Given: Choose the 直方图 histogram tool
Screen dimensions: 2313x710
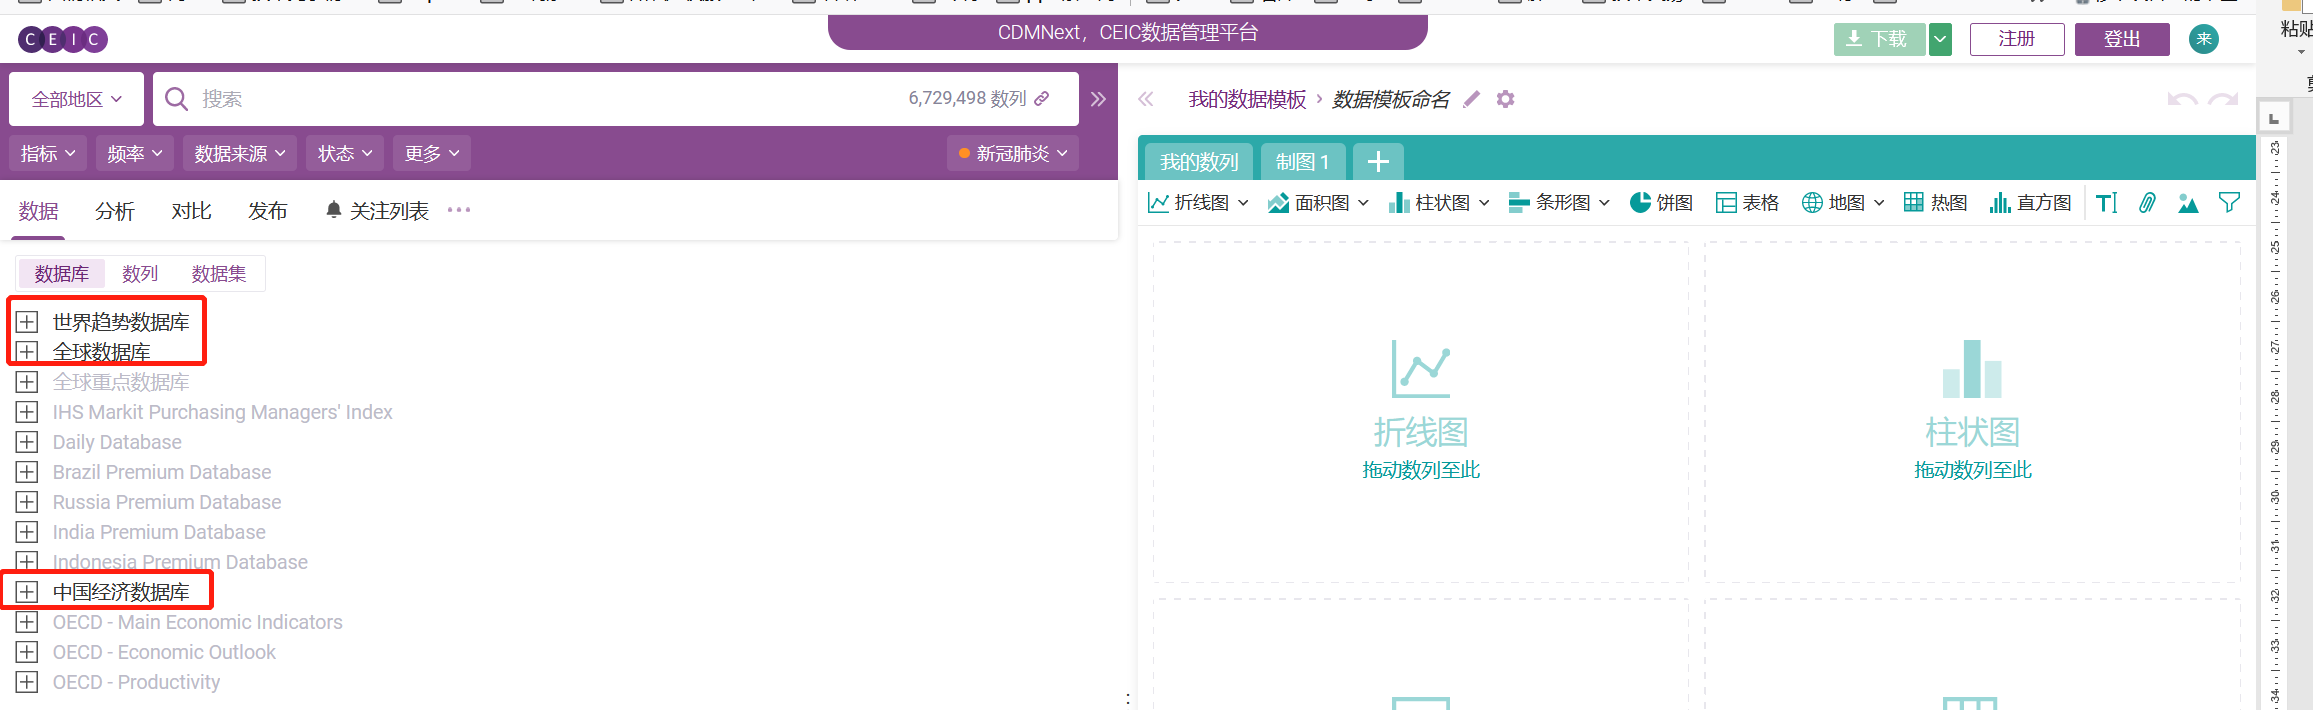Looking at the screenshot, I should (x=2030, y=203).
